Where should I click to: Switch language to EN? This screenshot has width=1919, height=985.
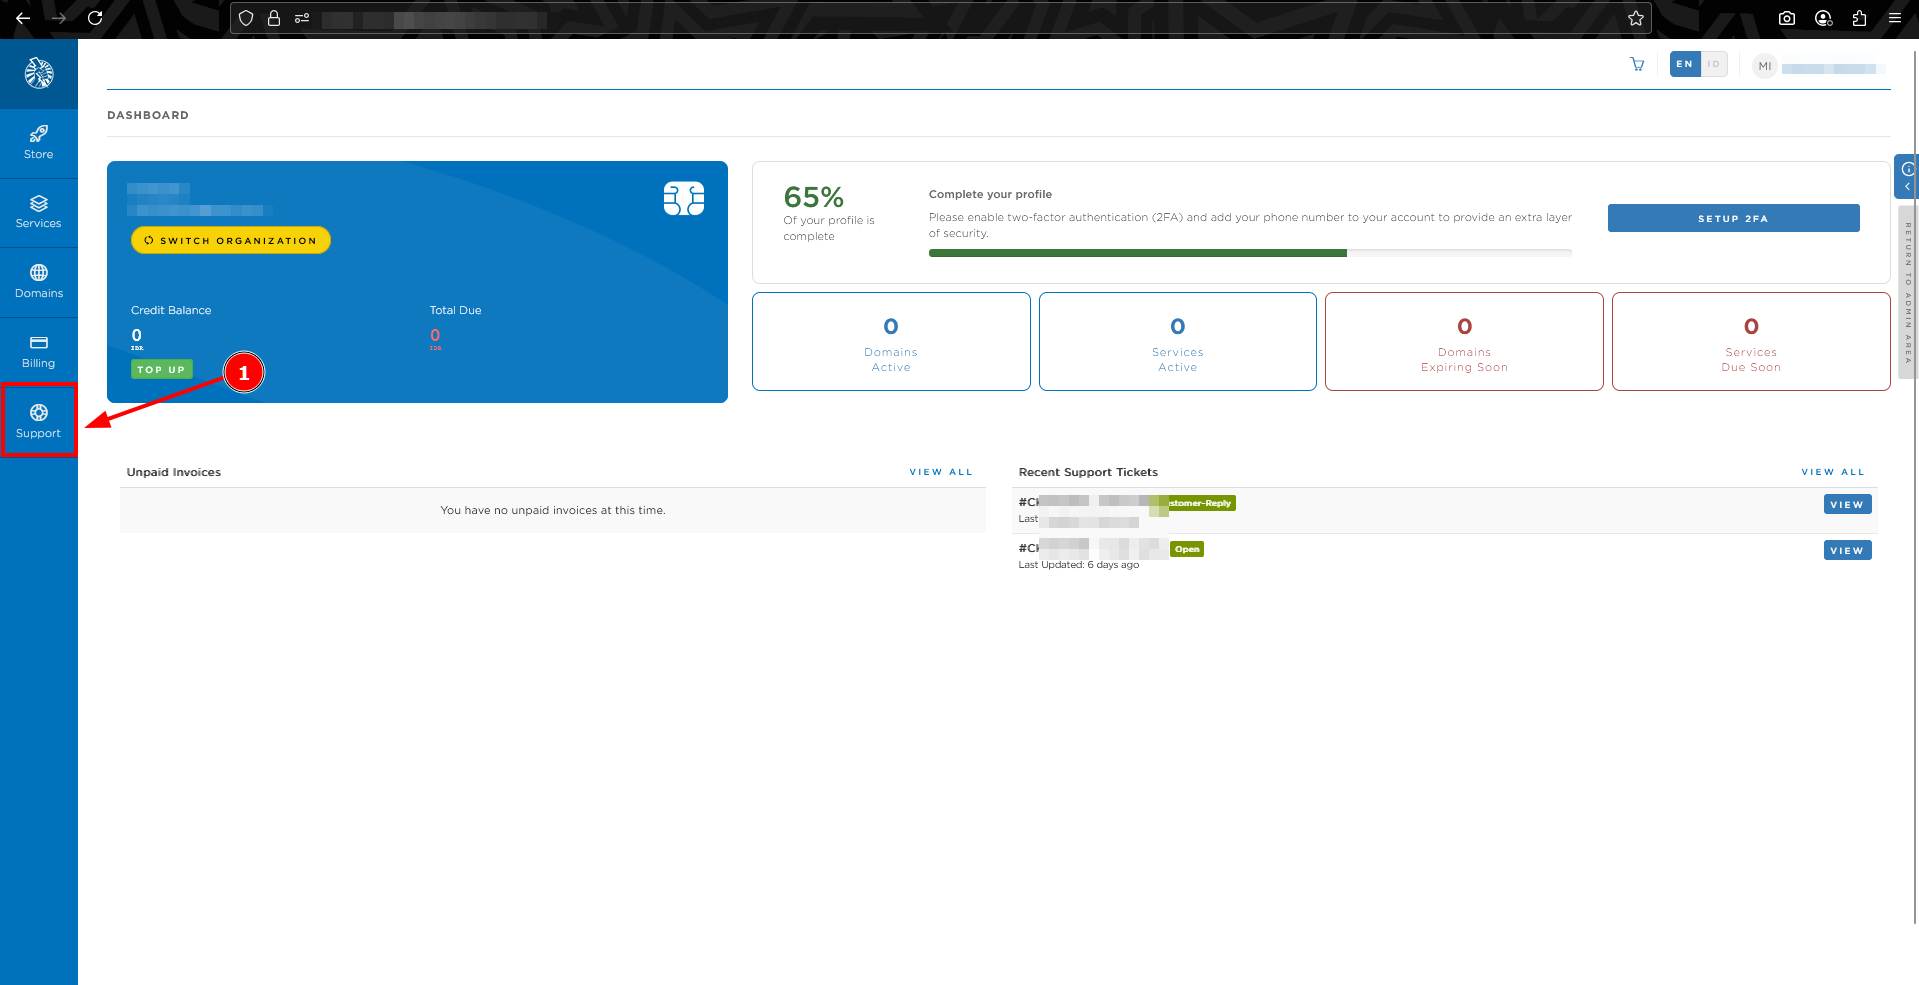1685,64
